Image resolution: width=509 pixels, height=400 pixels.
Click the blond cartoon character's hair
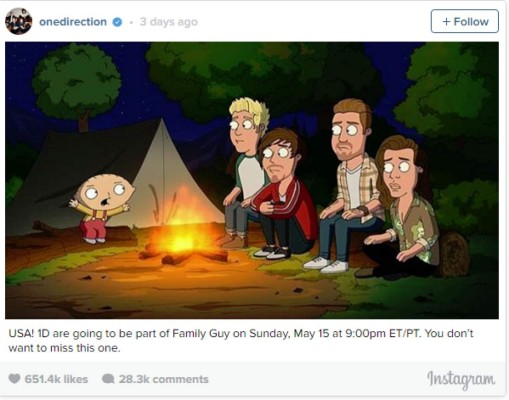[251, 111]
